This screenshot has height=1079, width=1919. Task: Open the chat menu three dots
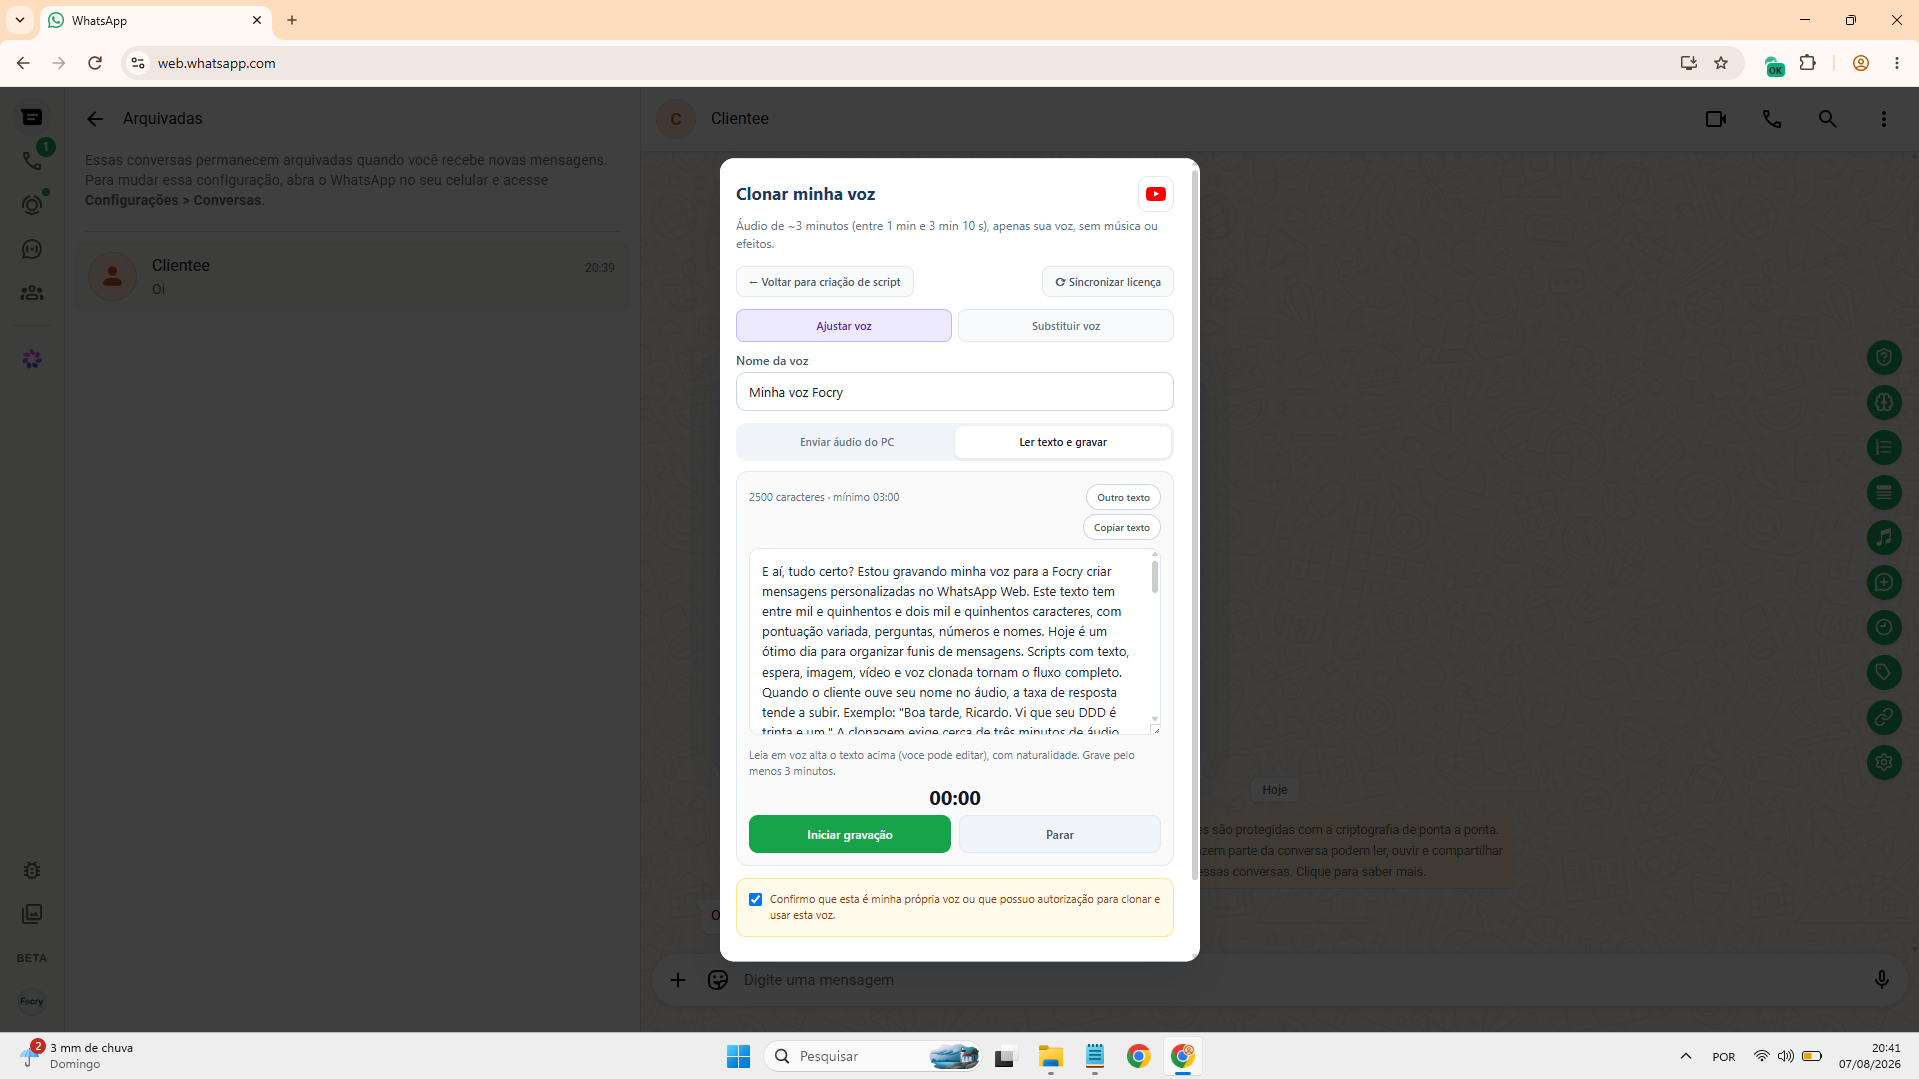(1884, 119)
